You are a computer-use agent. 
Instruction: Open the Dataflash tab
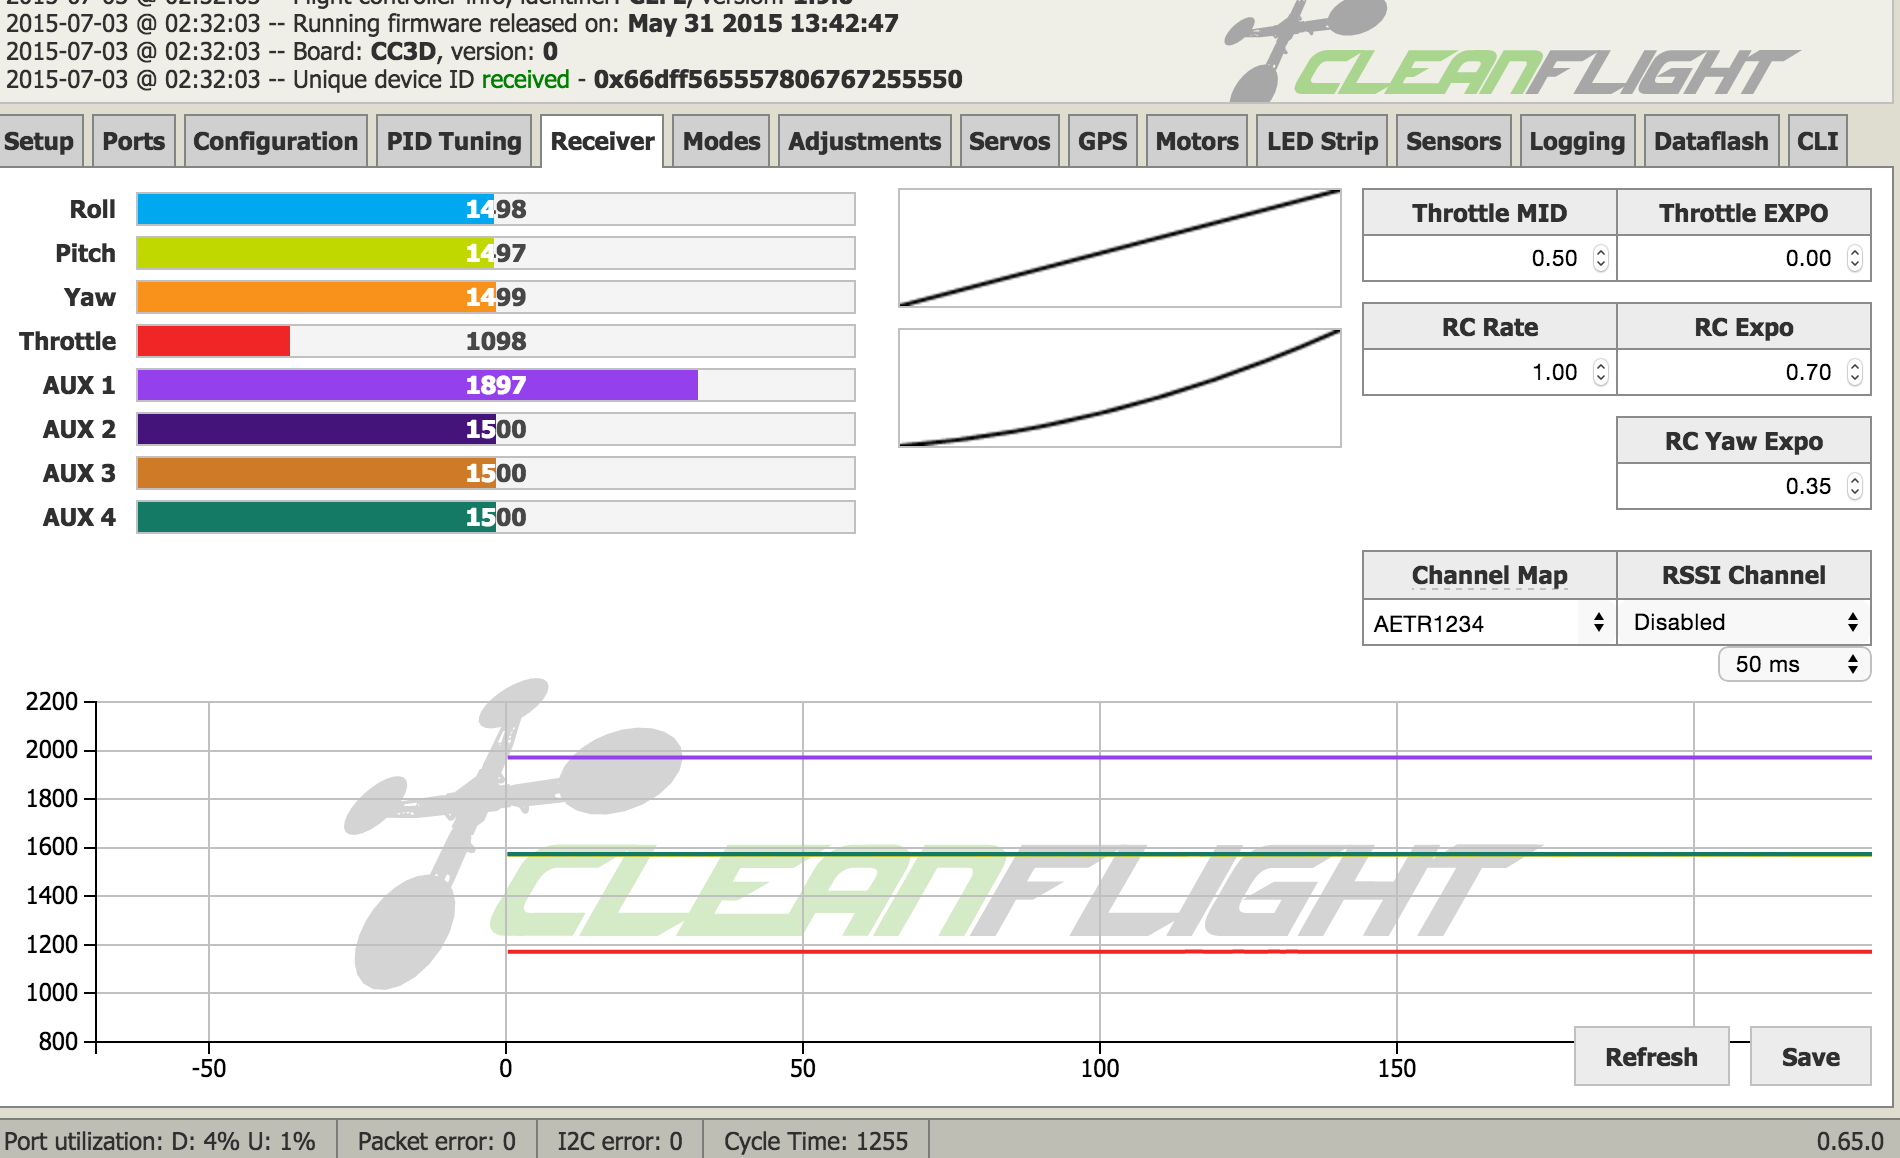coord(1711,141)
